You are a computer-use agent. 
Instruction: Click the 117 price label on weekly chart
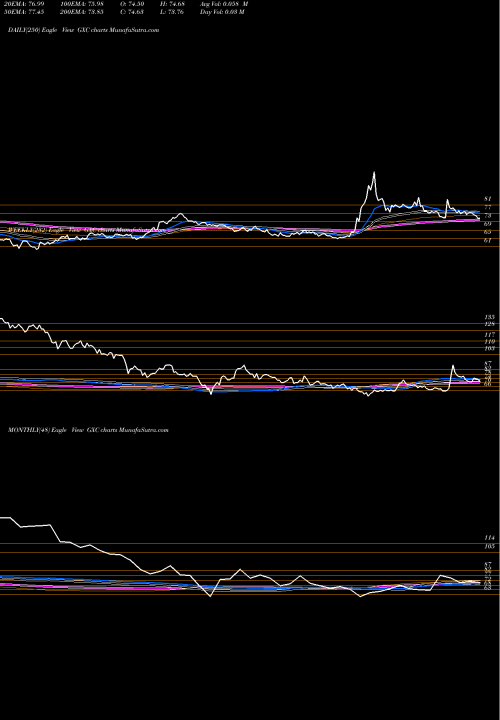tap(489, 335)
